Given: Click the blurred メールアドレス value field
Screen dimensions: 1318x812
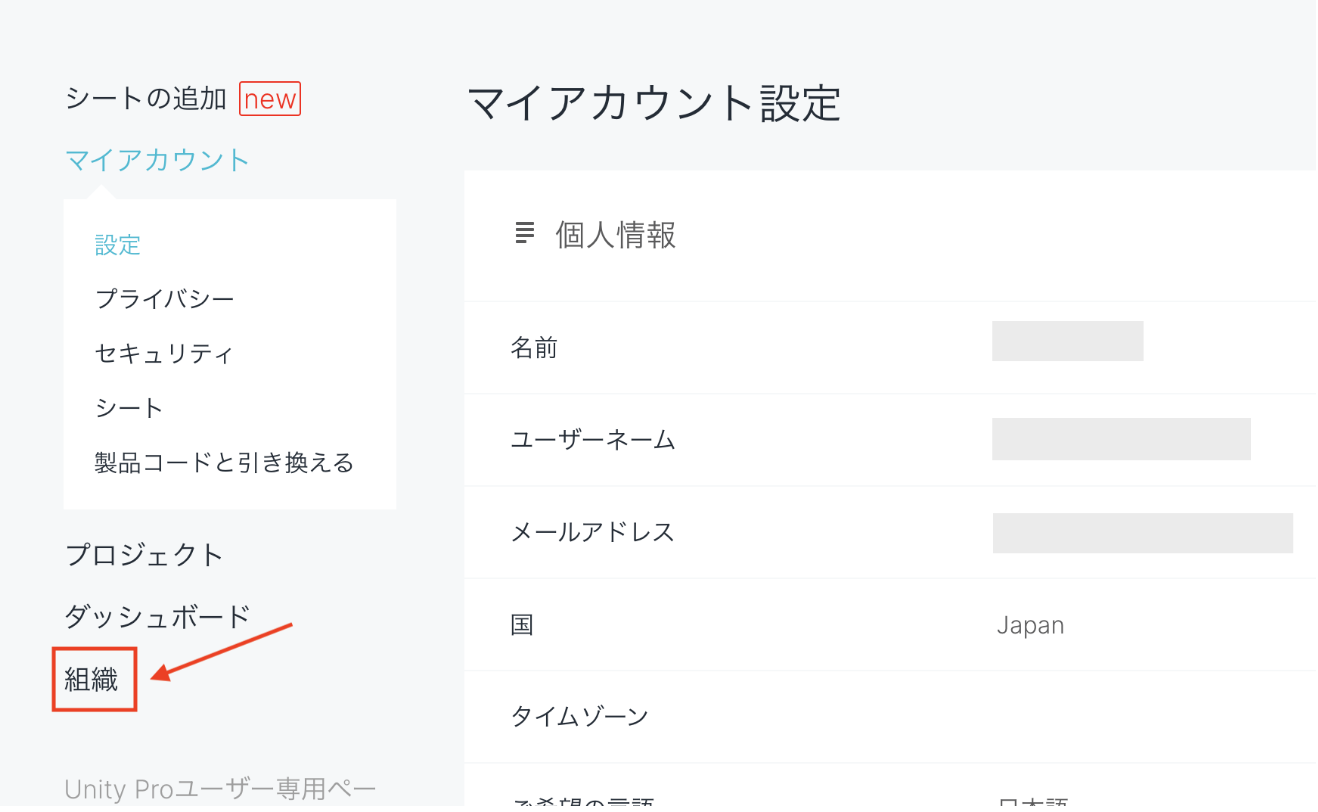Looking at the screenshot, I should (x=1142, y=533).
